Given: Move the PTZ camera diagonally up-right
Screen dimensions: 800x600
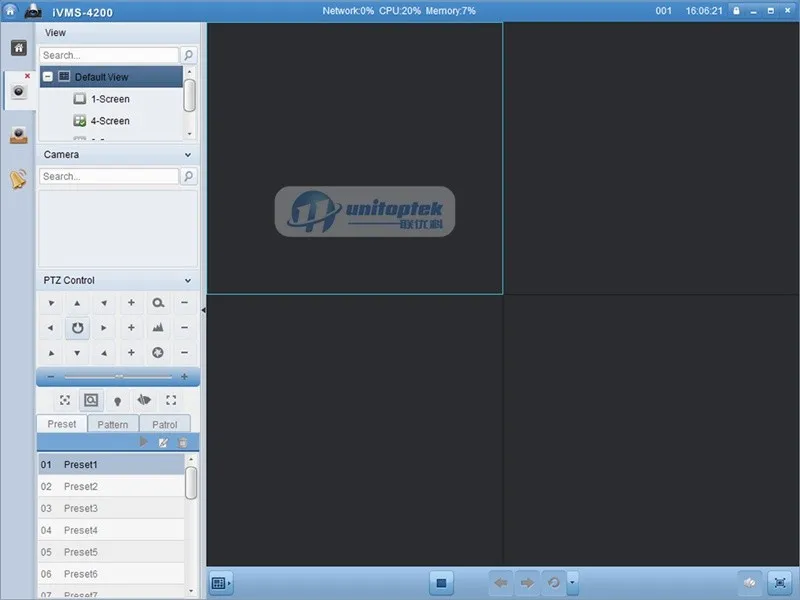Looking at the screenshot, I should tap(104, 303).
